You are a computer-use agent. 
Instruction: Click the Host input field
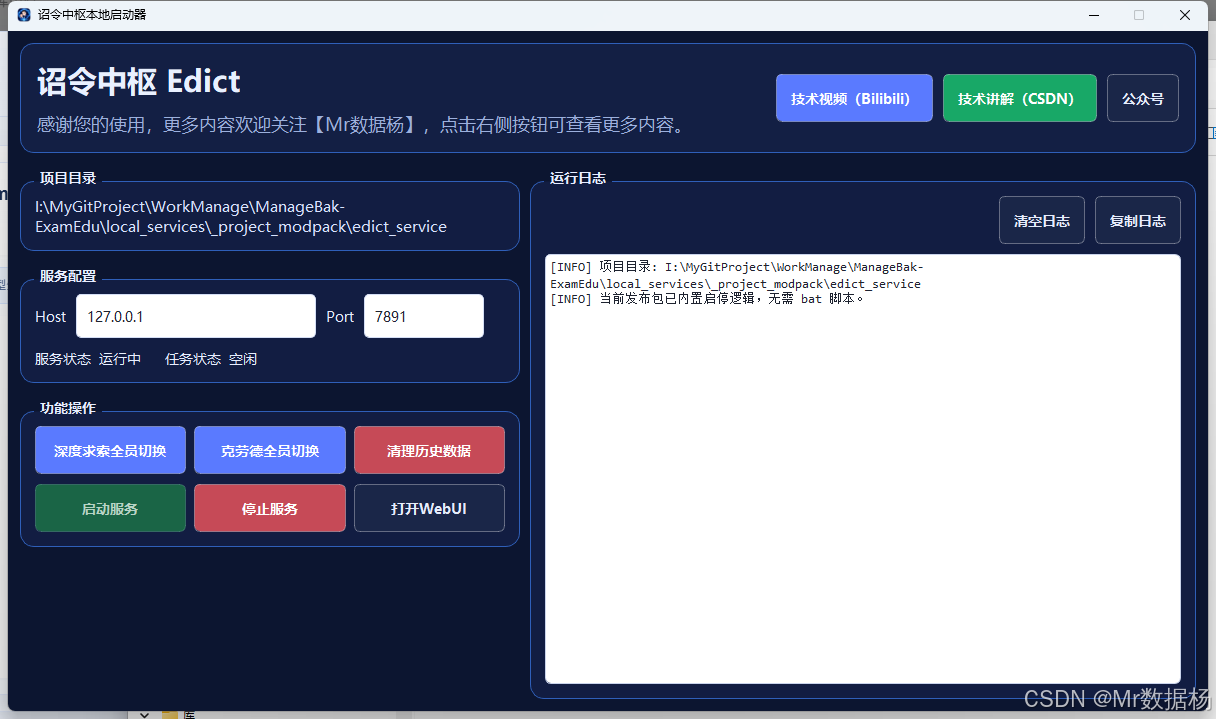click(195, 316)
